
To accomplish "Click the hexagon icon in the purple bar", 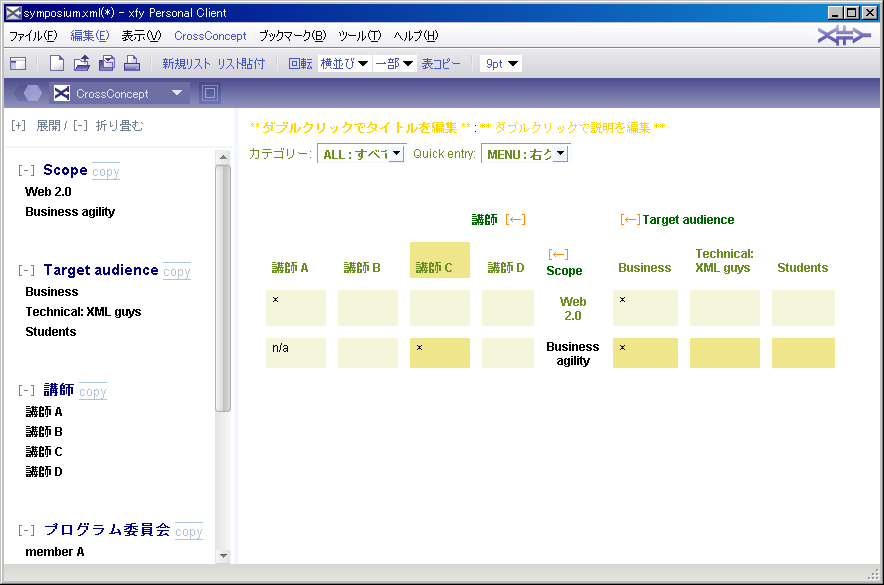I will click(32, 93).
